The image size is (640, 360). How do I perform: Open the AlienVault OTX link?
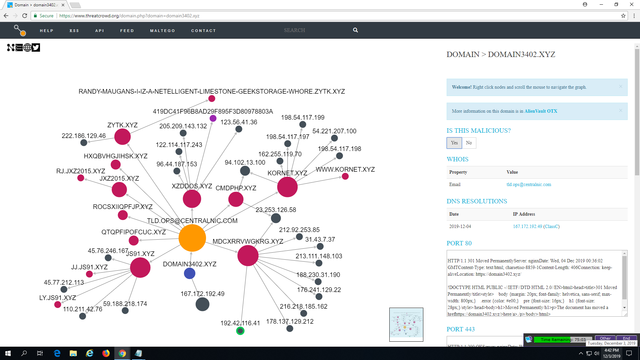pyautogui.click(x=541, y=111)
